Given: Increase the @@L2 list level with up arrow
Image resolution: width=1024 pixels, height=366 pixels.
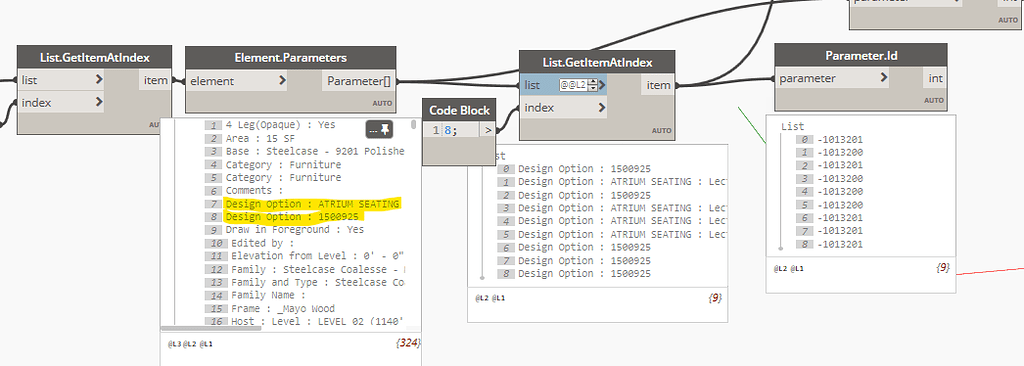Looking at the screenshot, I should point(592,82).
